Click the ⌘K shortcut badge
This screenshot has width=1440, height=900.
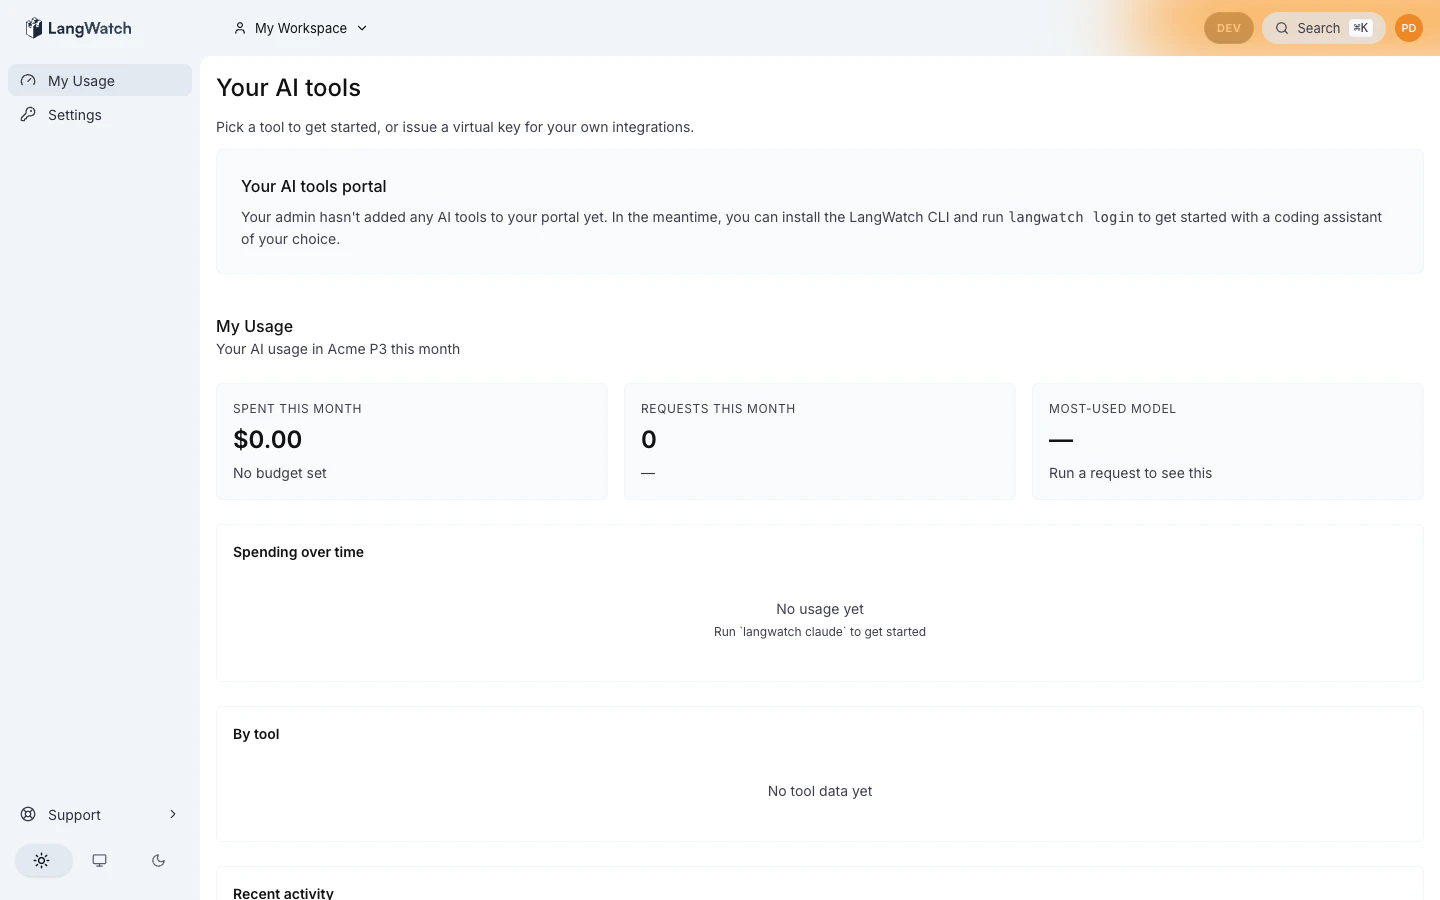click(1361, 28)
